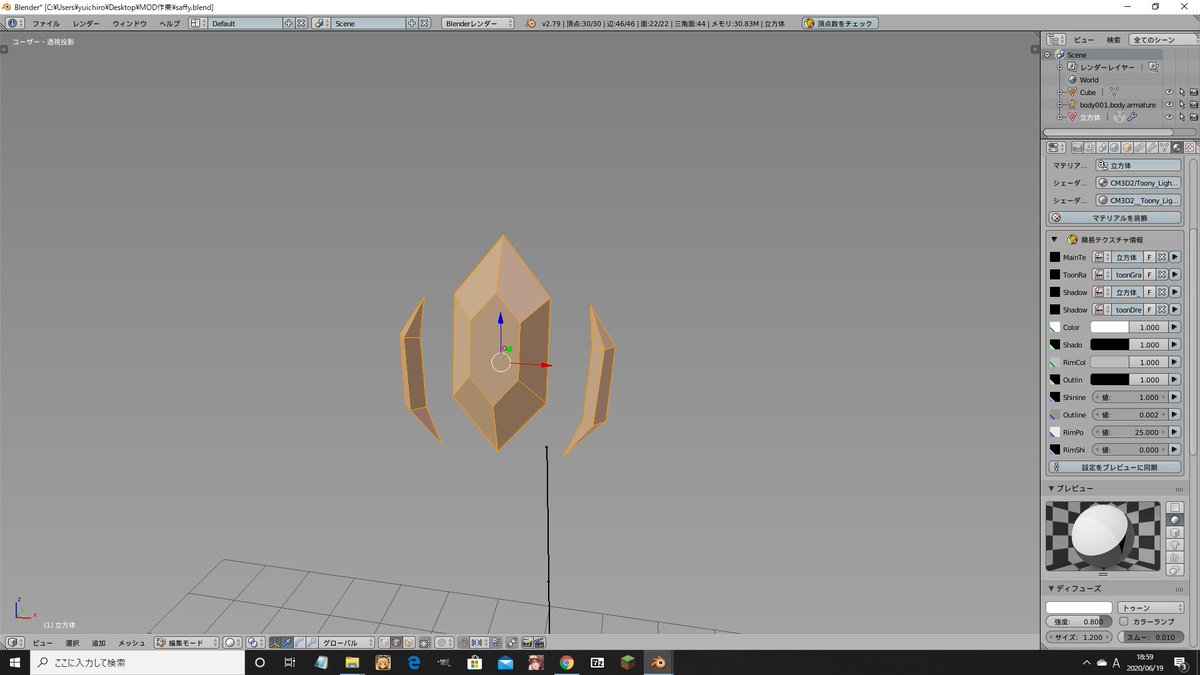Open the modifiers wrench tab icon
Screen dimensions: 1200x675
[x=1151, y=147]
